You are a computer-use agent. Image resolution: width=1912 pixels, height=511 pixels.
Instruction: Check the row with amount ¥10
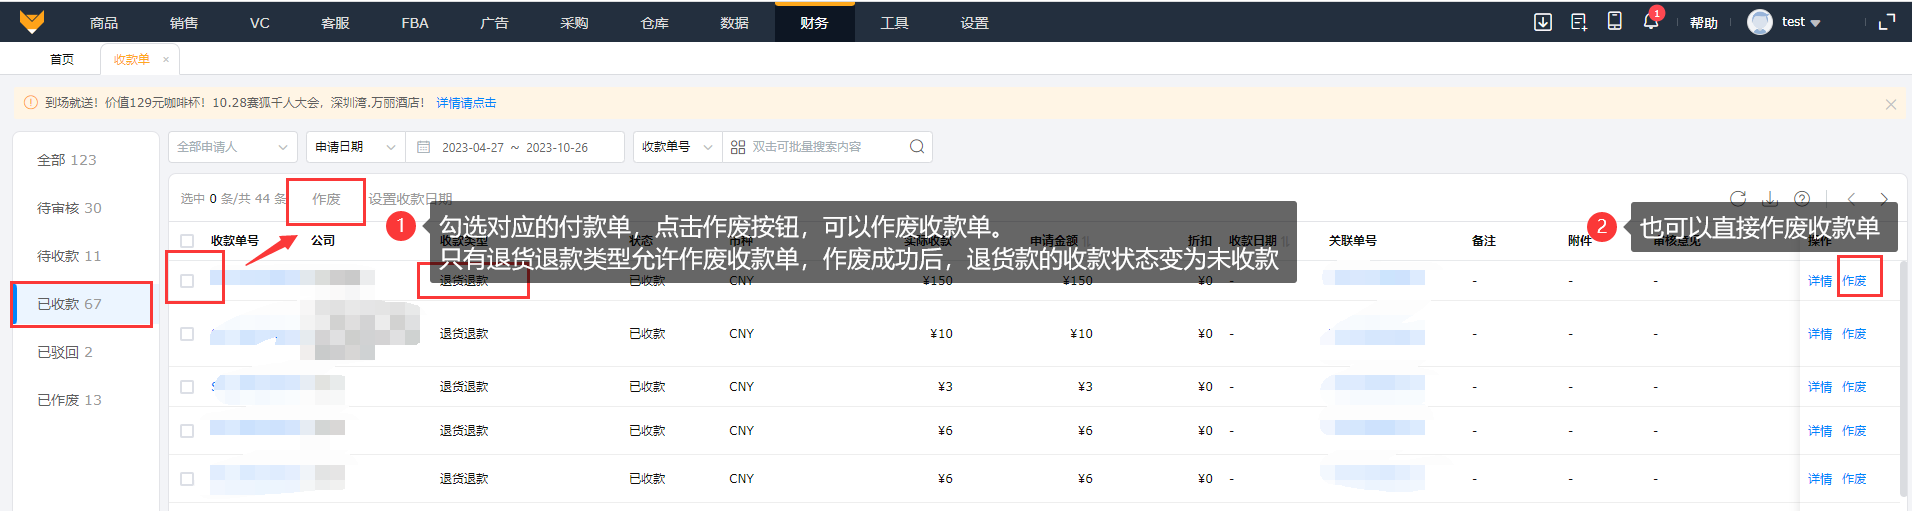pos(187,334)
